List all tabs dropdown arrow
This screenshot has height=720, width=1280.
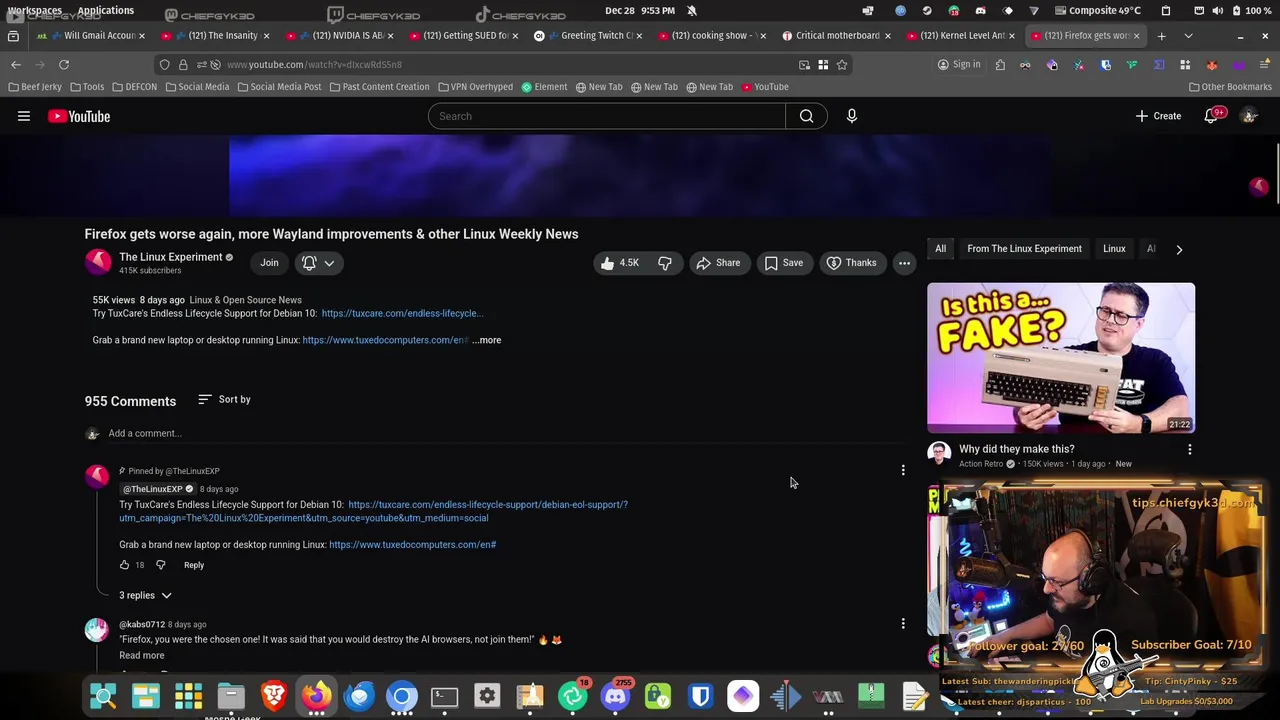(x=1188, y=36)
